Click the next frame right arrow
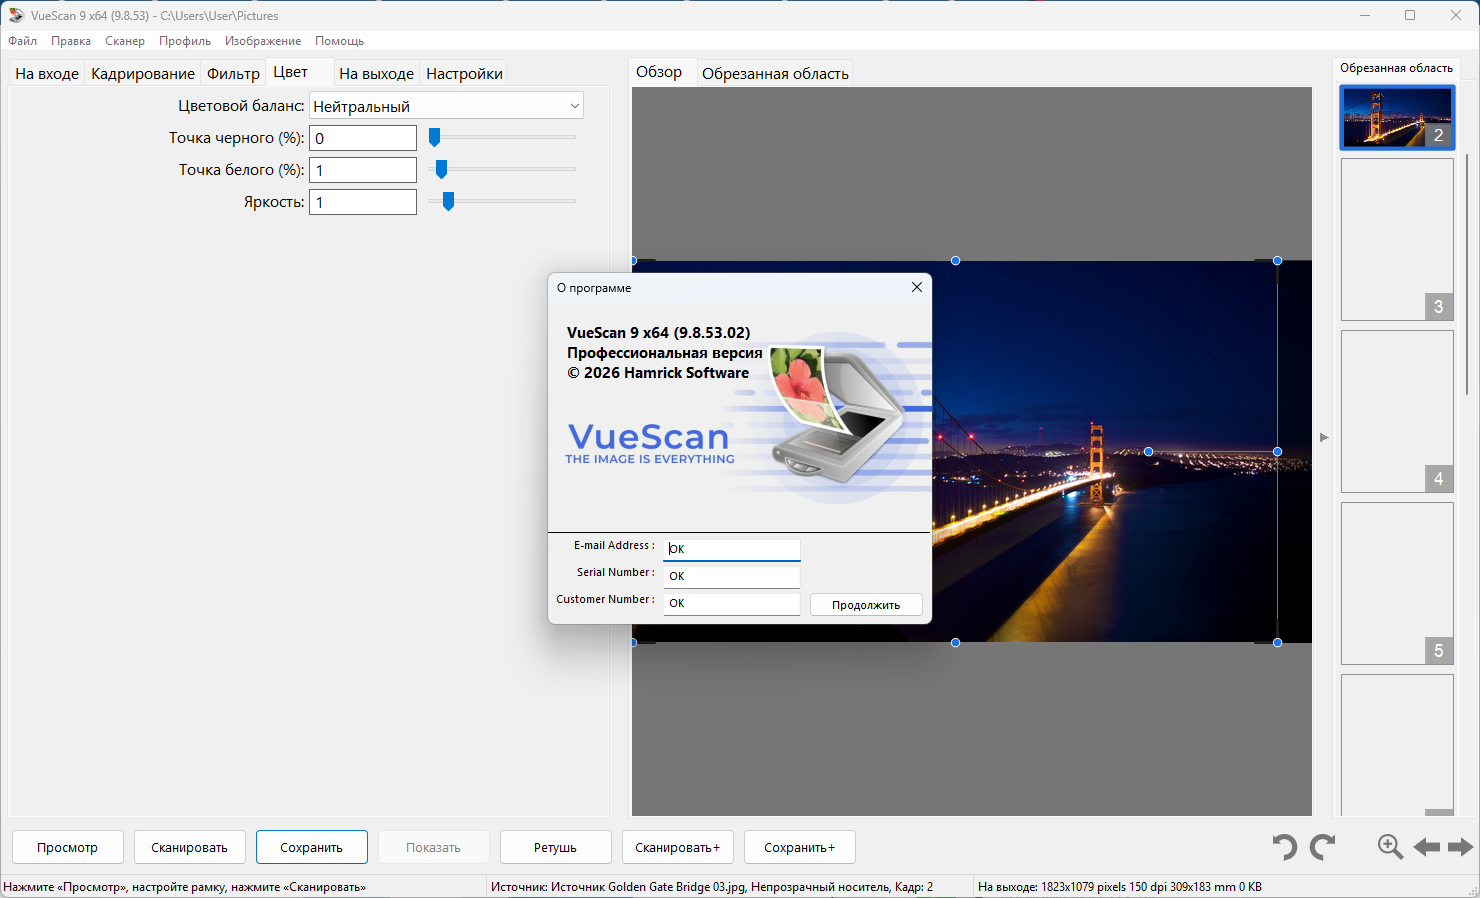This screenshot has height=898, width=1480. [x=1460, y=847]
